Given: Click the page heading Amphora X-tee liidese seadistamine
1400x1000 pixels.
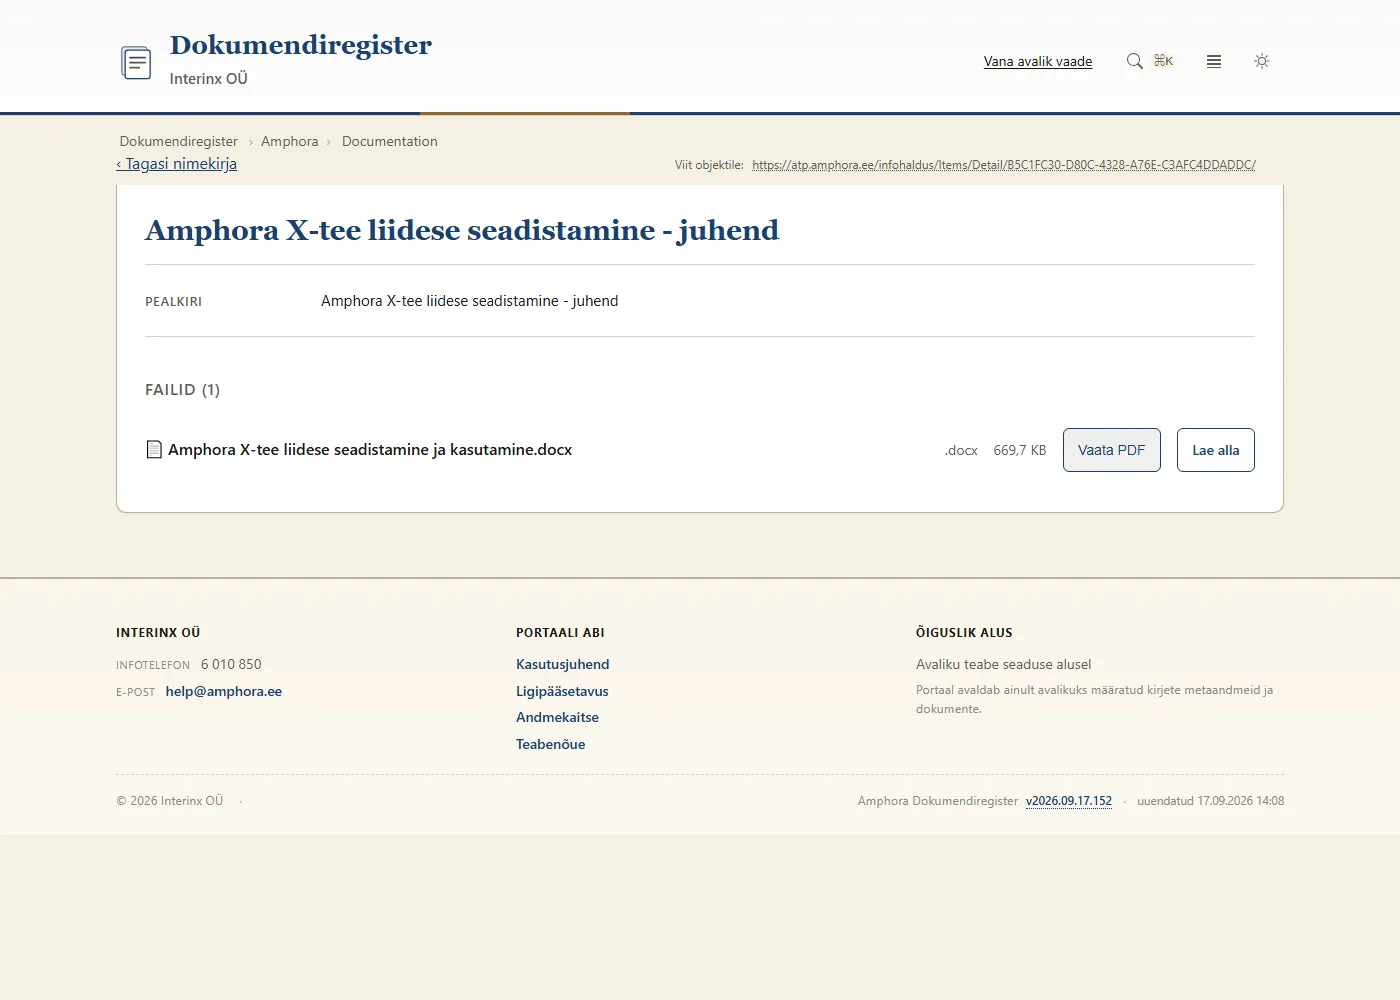Looking at the screenshot, I should (x=462, y=230).
